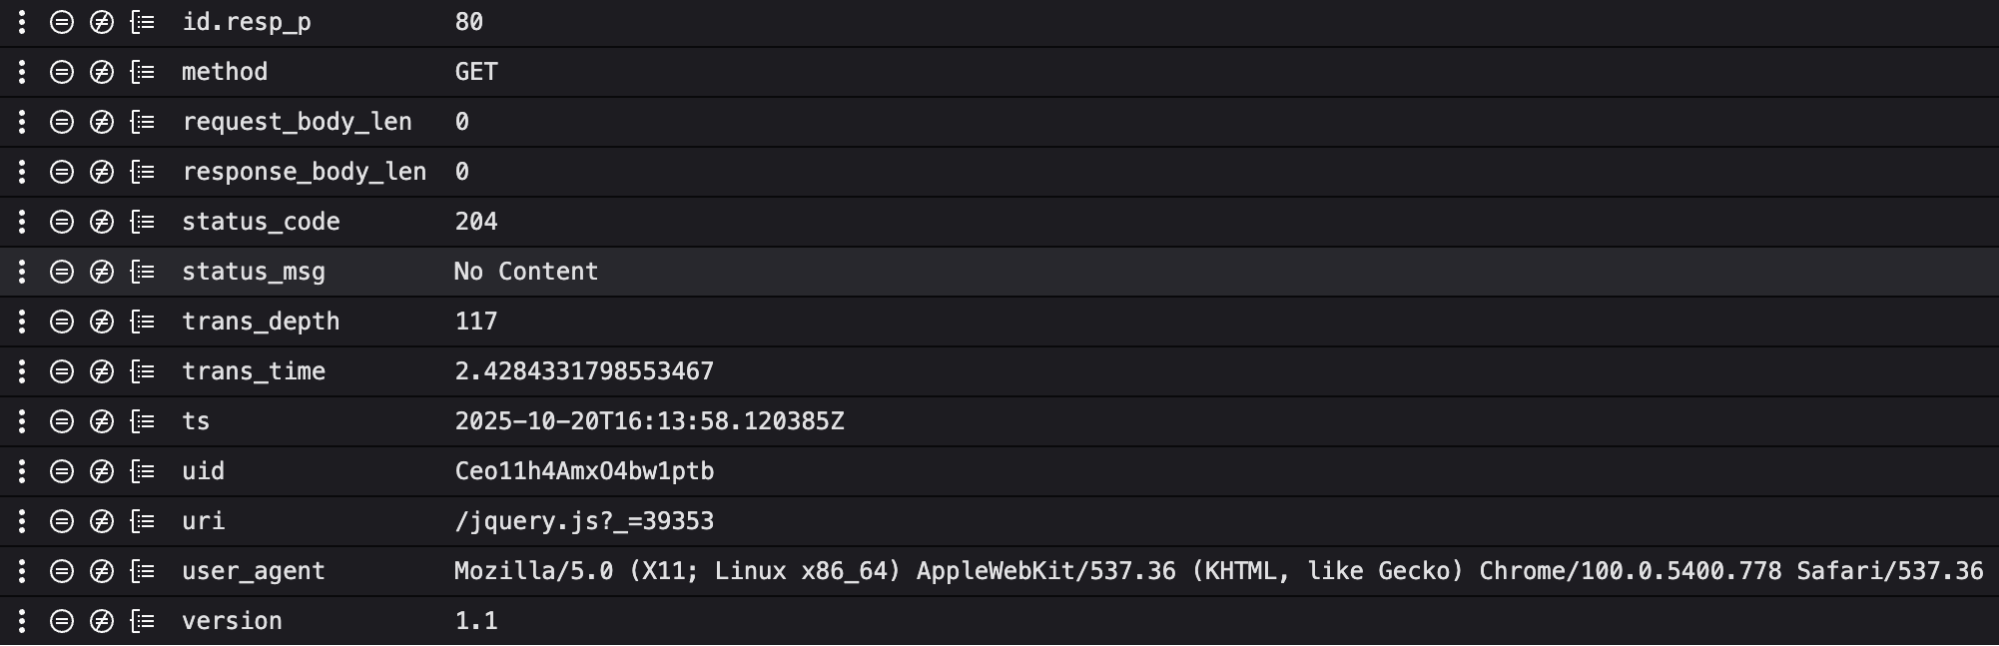Filter out the status_code 204 value

(102, 222)
